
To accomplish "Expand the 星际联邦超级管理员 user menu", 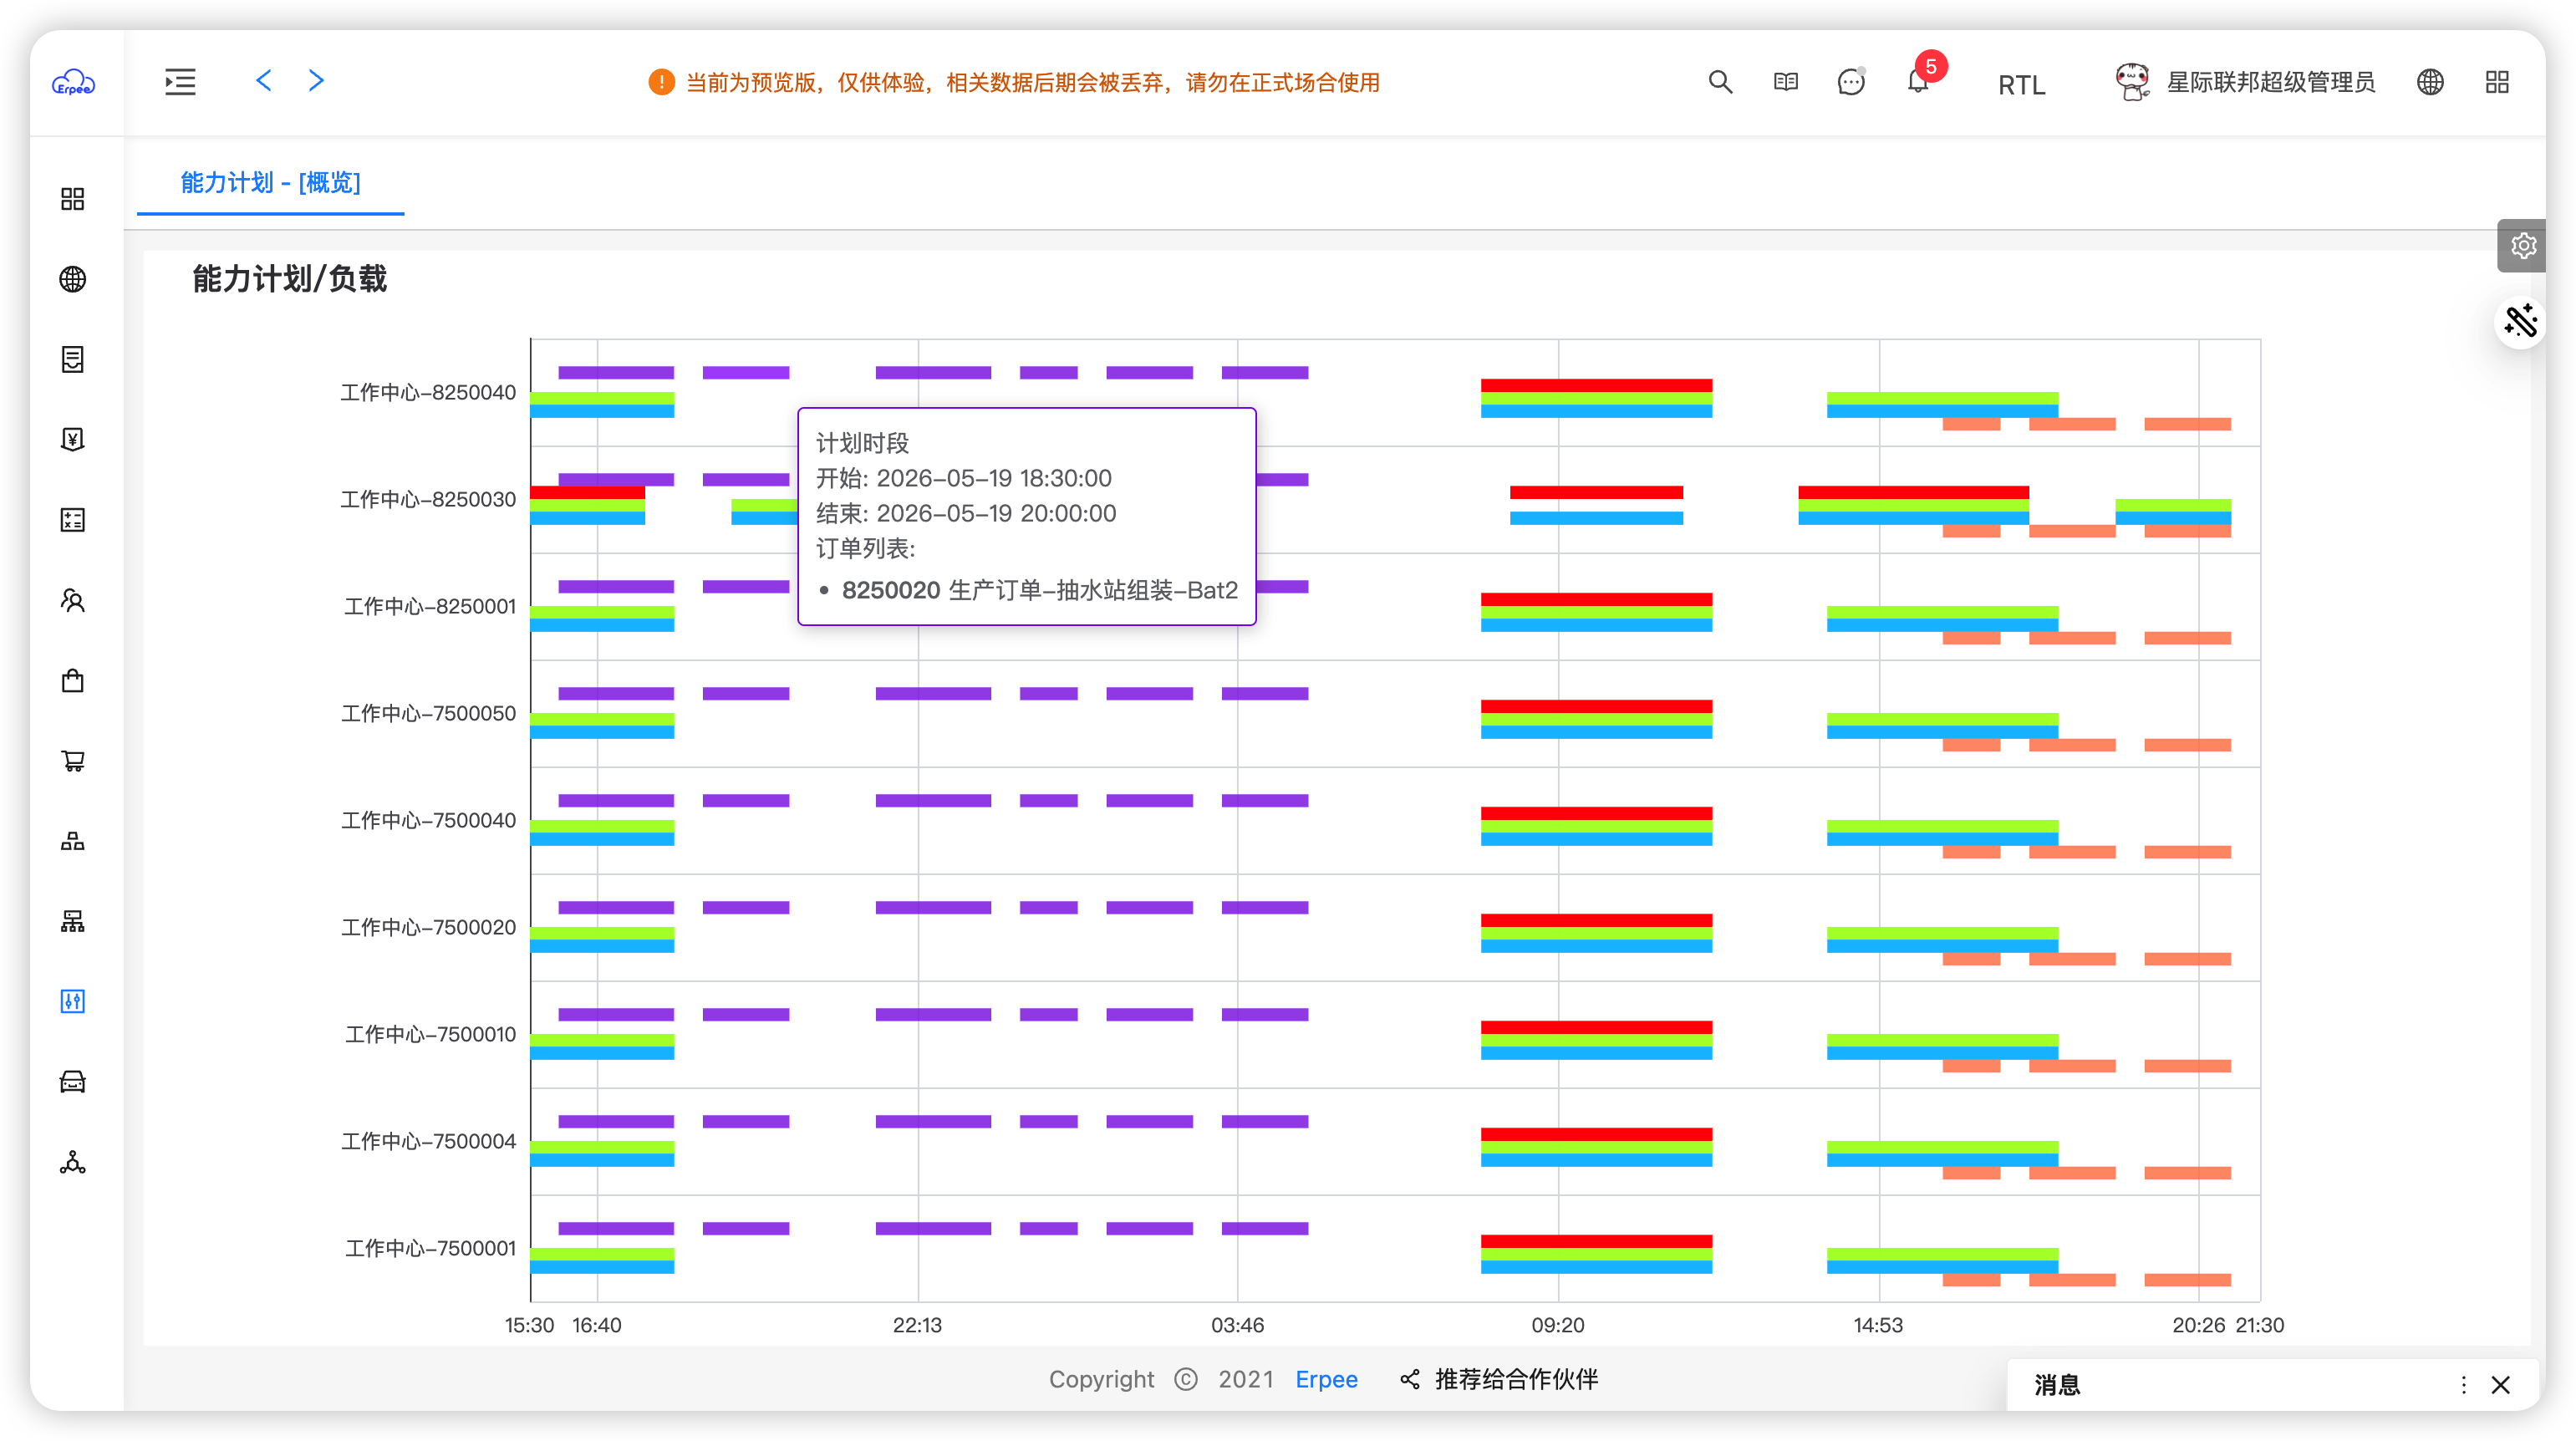I will tap(2245, 82).
